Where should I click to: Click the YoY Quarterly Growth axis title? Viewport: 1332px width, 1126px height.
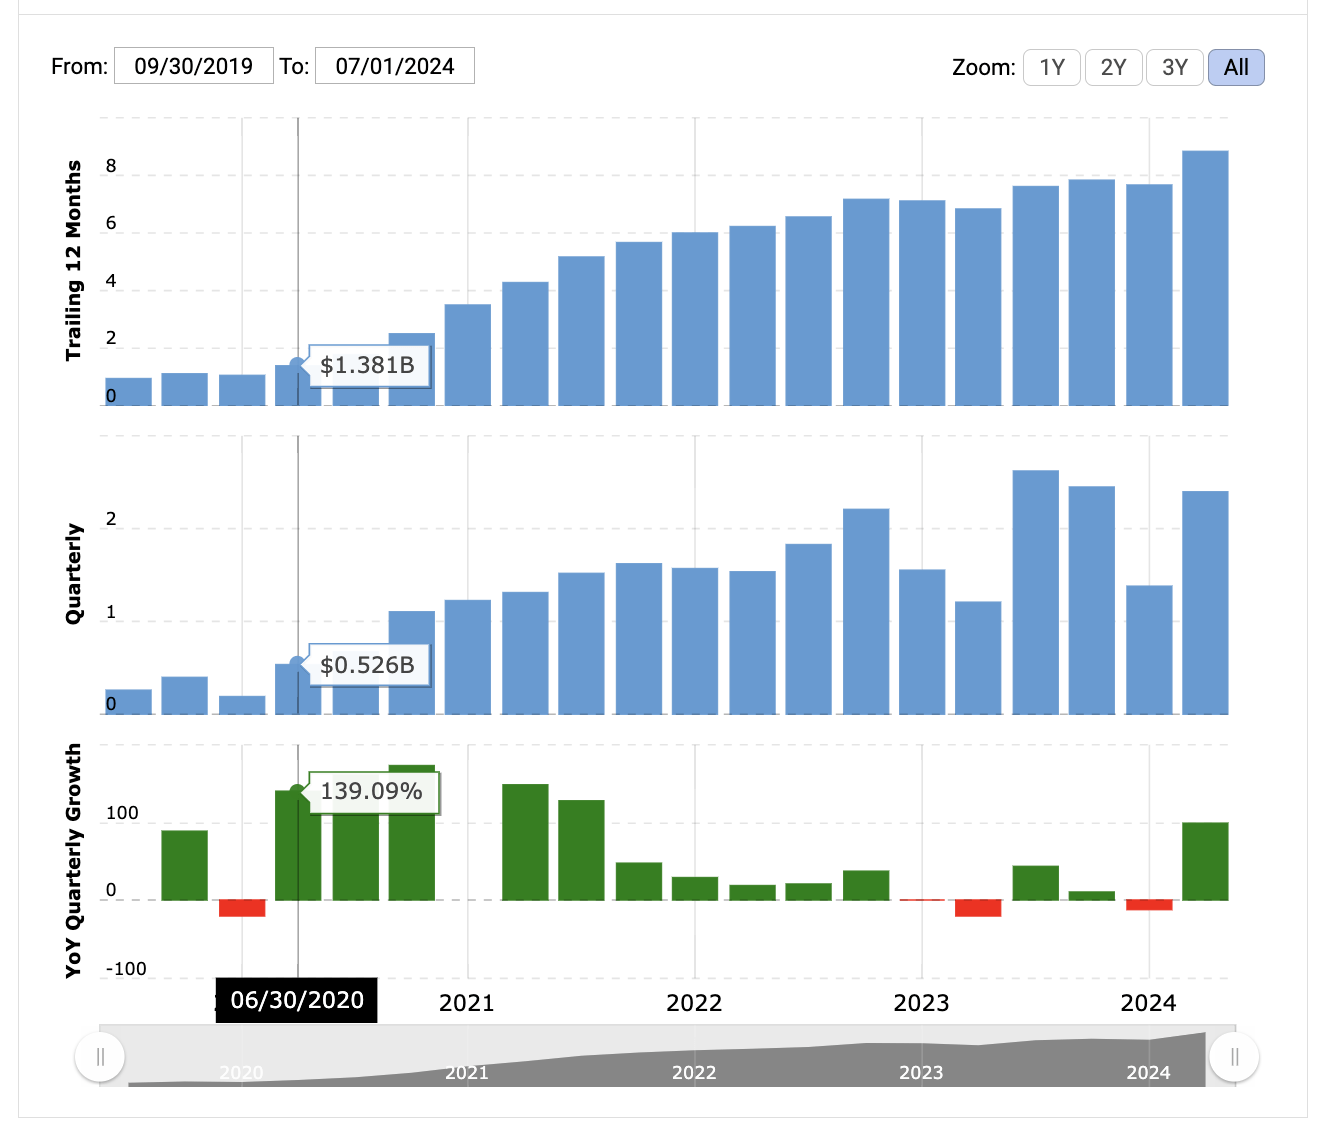pyautogui.click(x=74, y=861)
